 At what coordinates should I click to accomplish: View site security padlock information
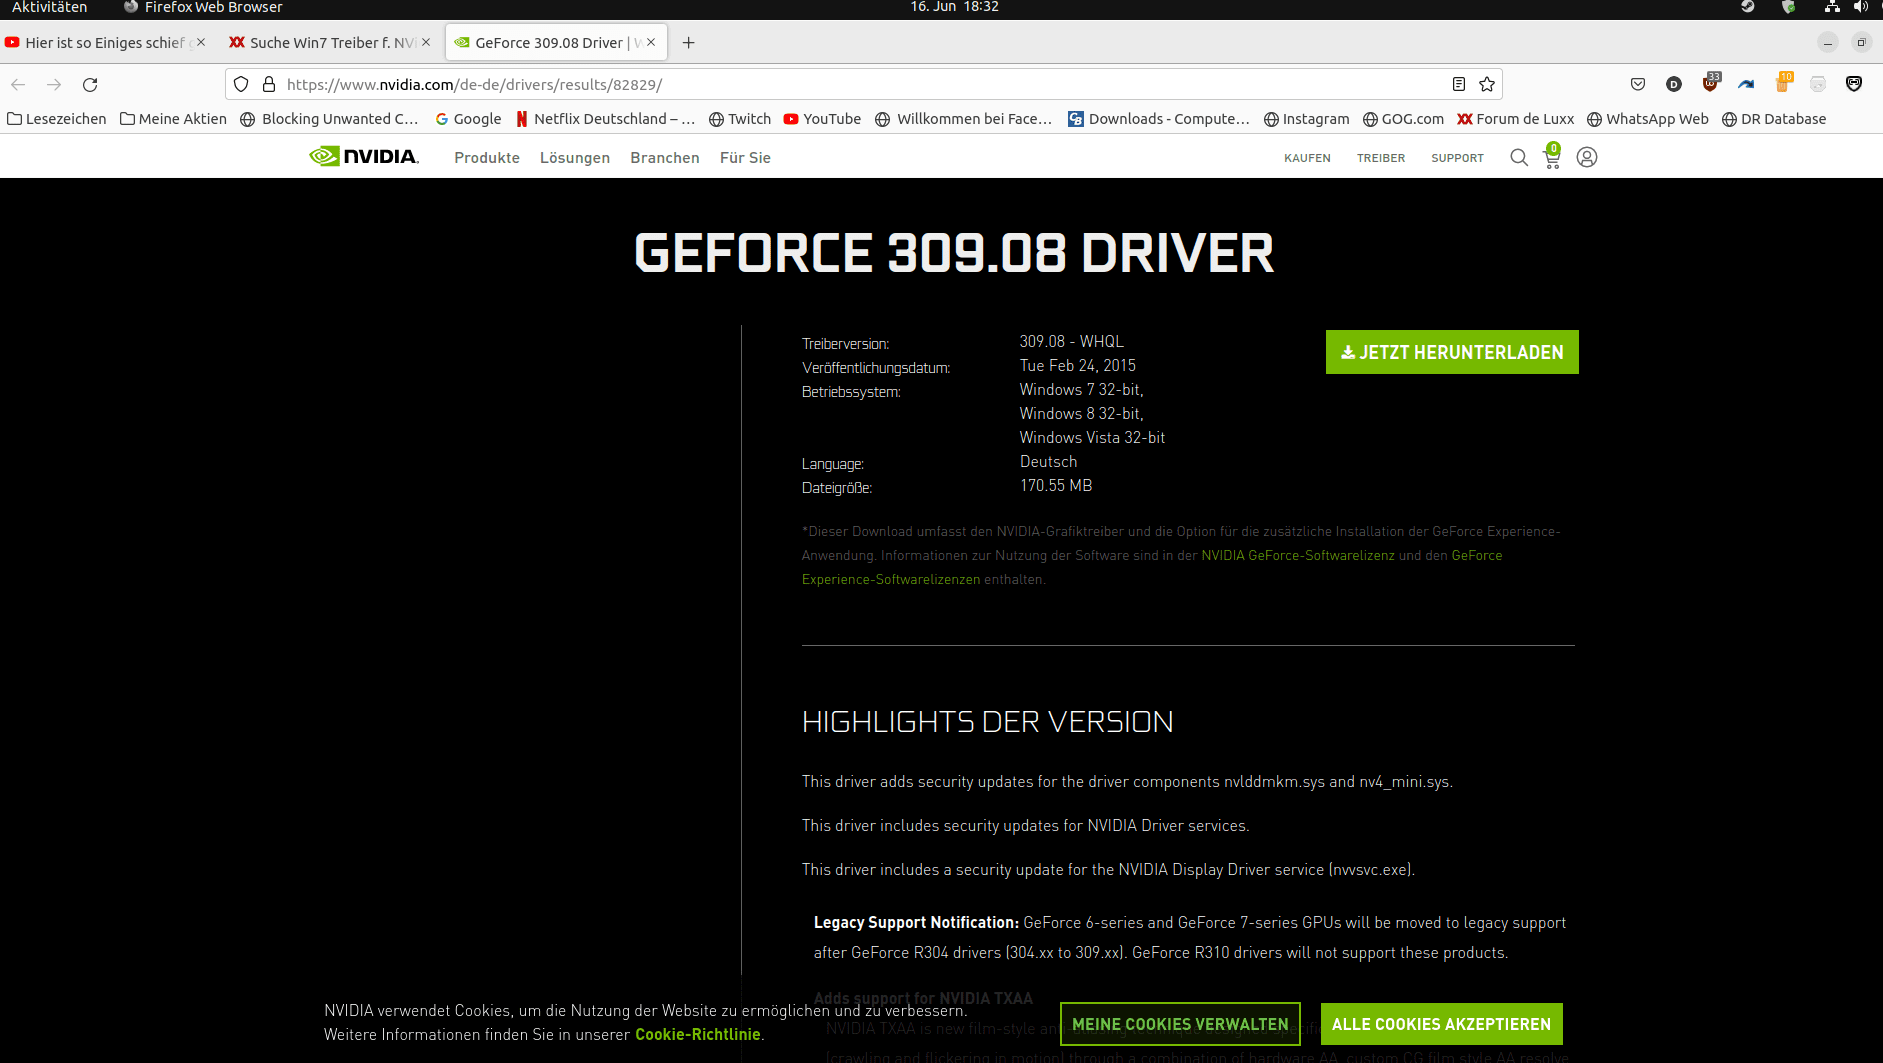point(269,85)
